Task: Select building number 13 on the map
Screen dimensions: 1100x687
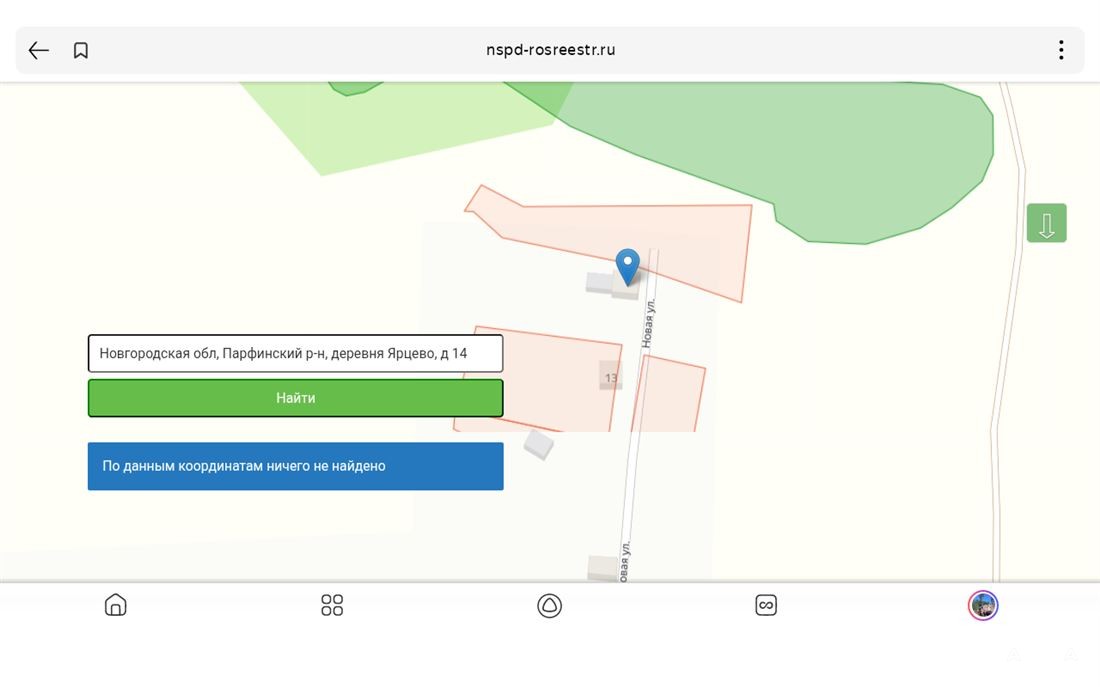Action: [x=610, y=377]
